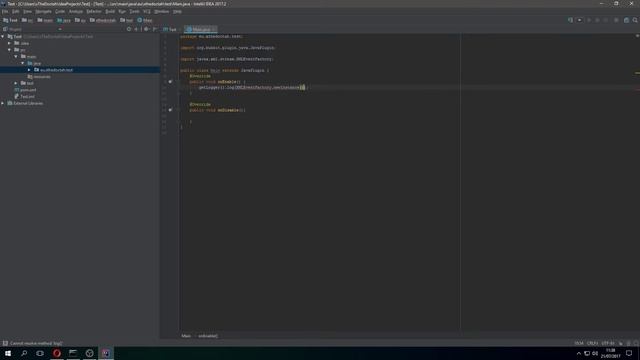Click the caret position 15:54 in status bar

(x=579, y=343)
